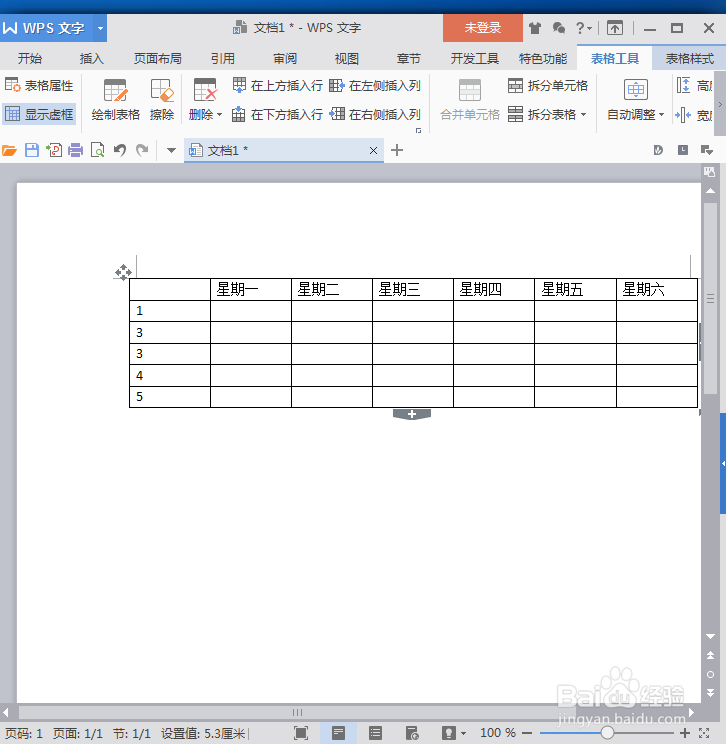This screenshot has height=744, width=726.
Task: Select the eraser tool (擦除)
Action: [162, 100]
